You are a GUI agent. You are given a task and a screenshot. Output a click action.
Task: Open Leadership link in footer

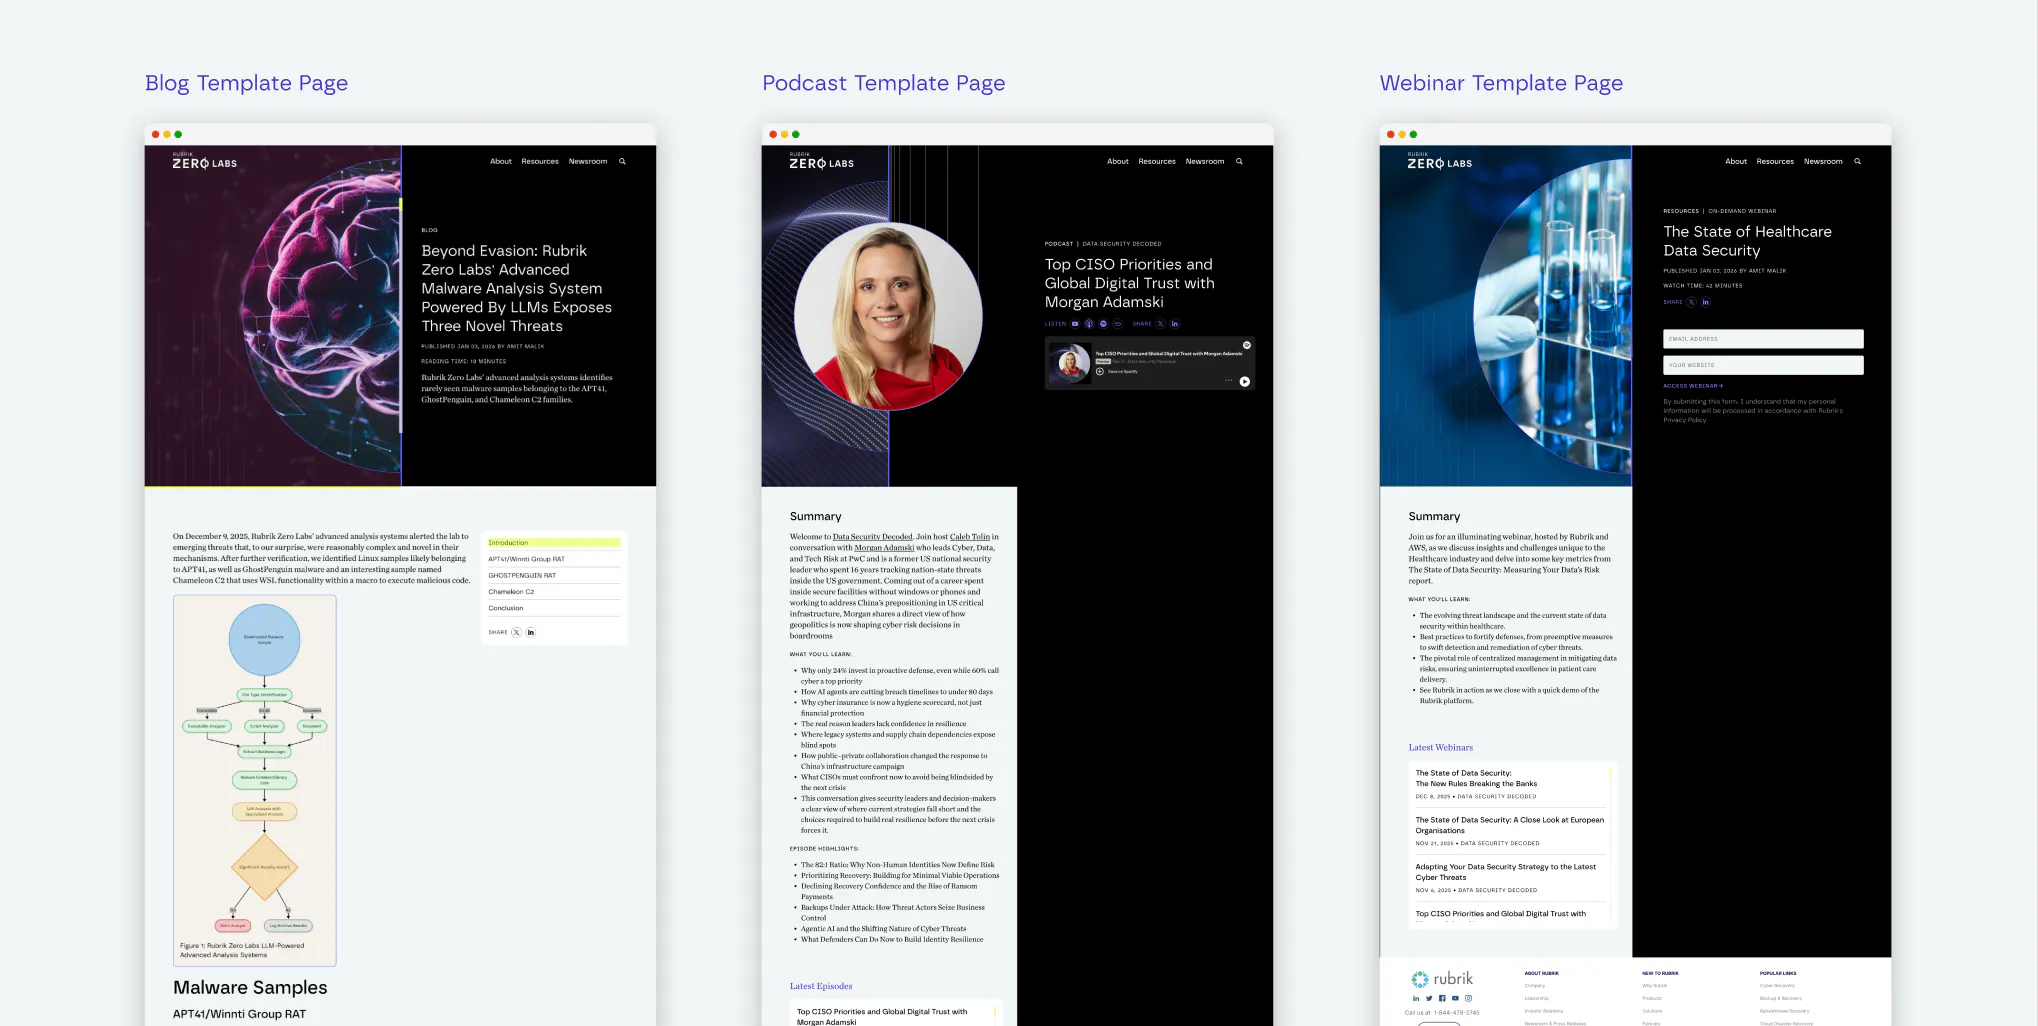1536,998
